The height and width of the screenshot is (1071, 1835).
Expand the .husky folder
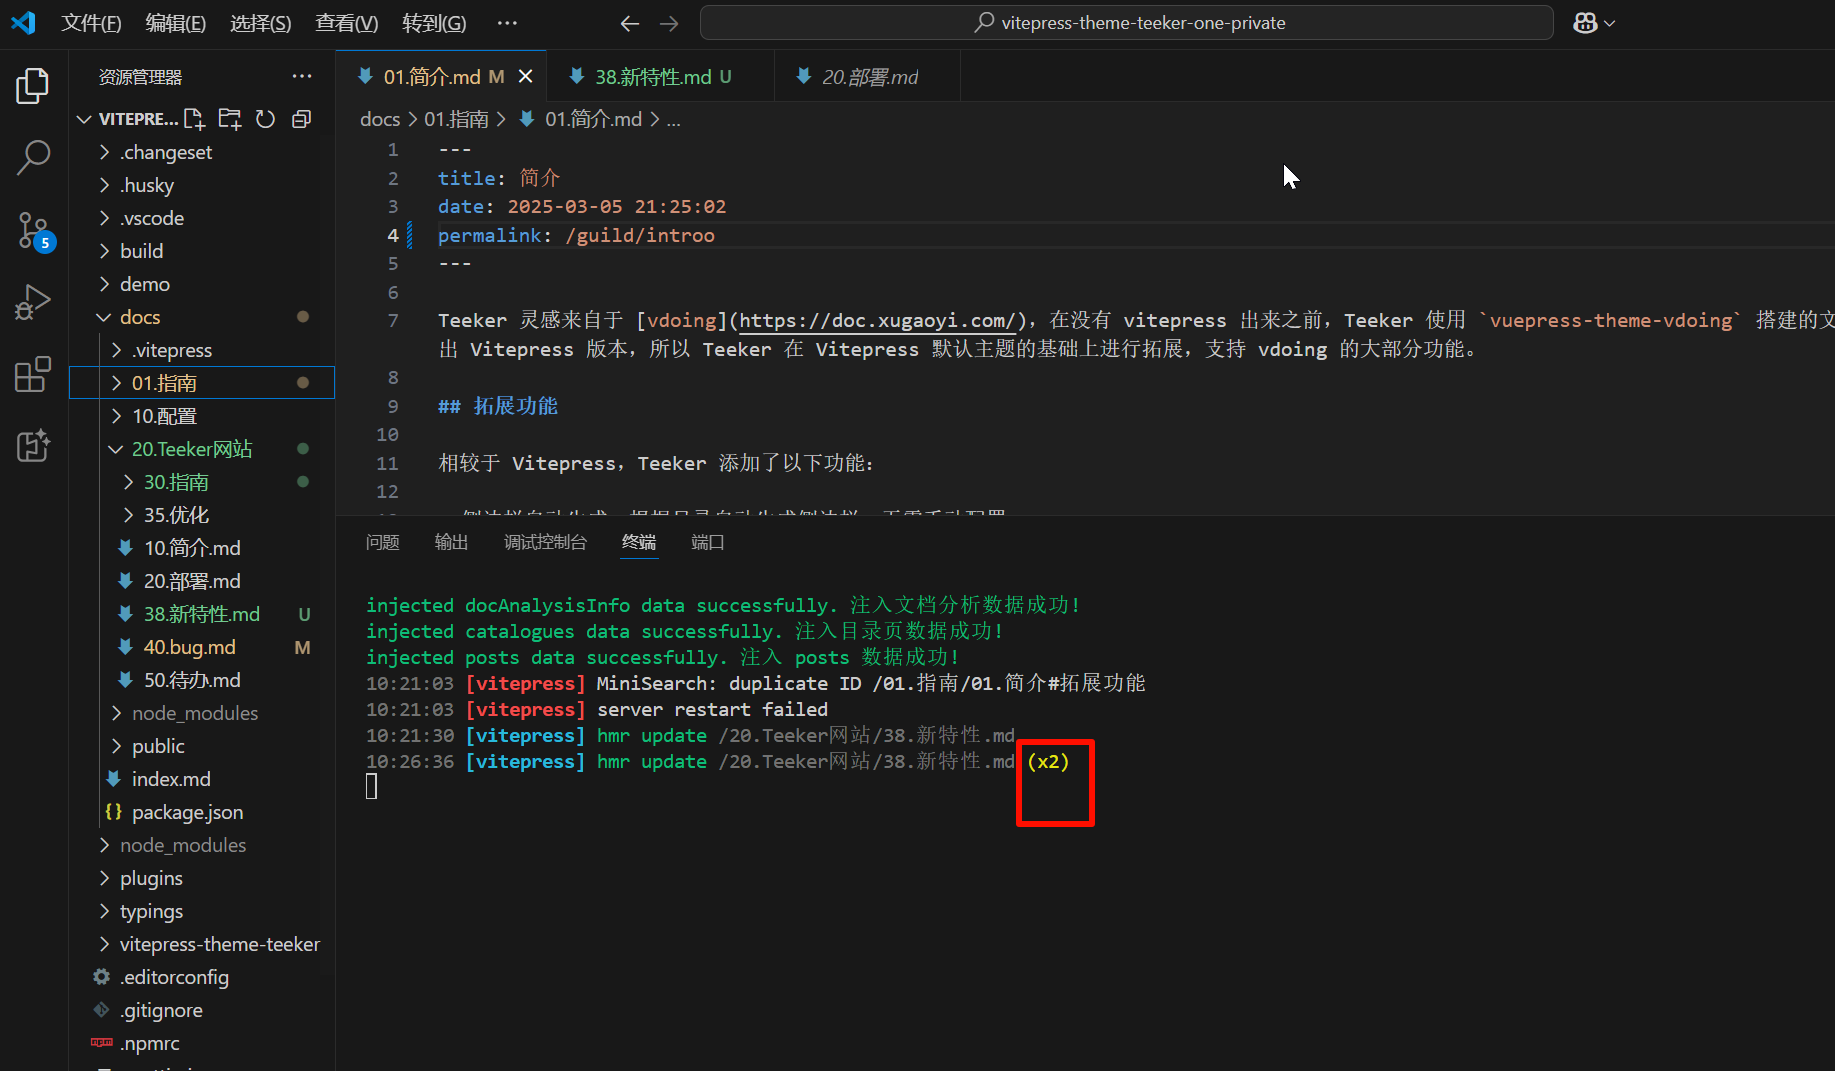(202, 185)
